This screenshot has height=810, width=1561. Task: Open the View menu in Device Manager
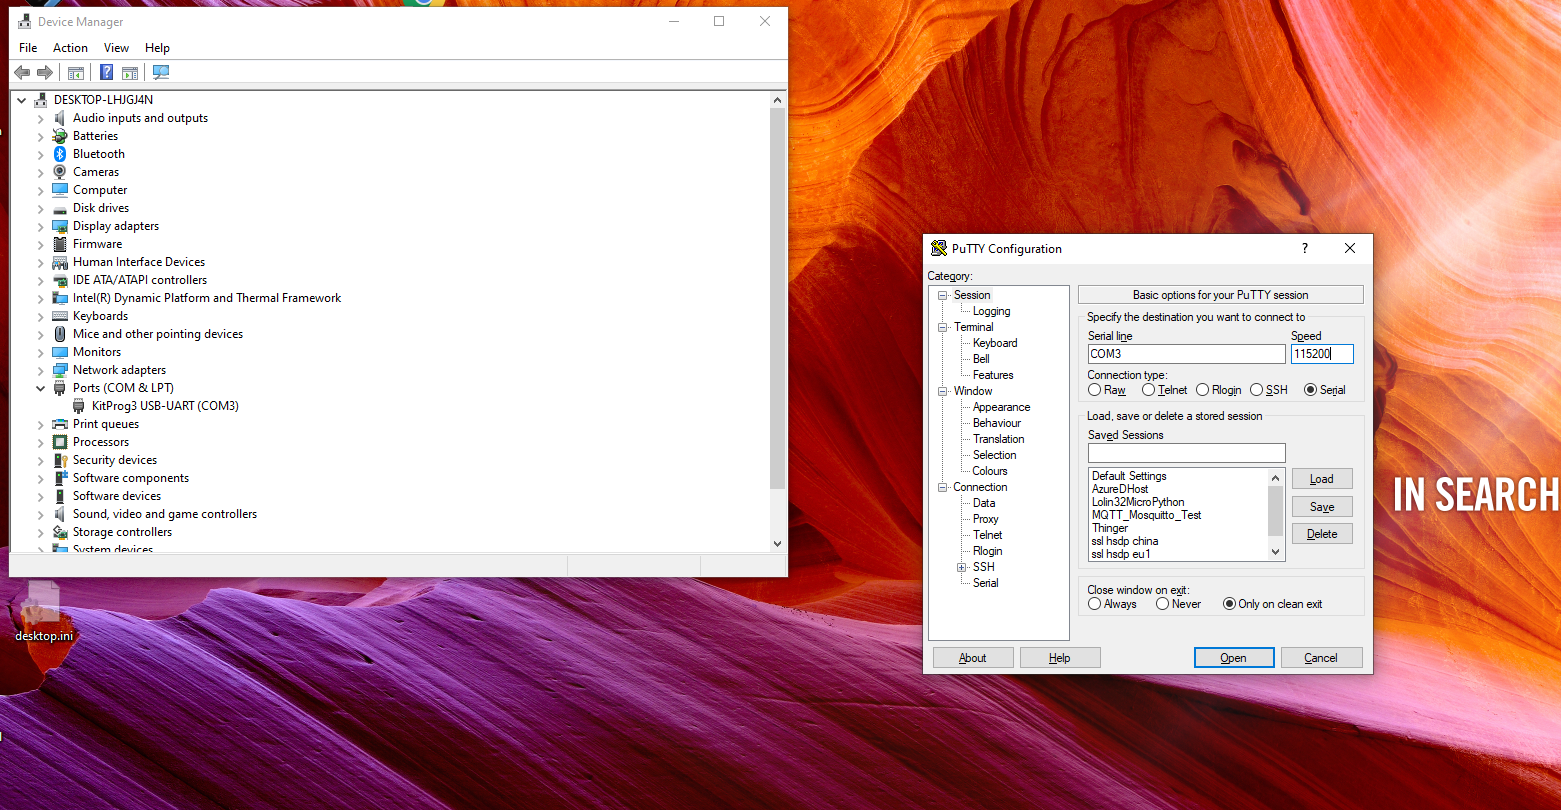pyautogui.click(x=117, y=48)
